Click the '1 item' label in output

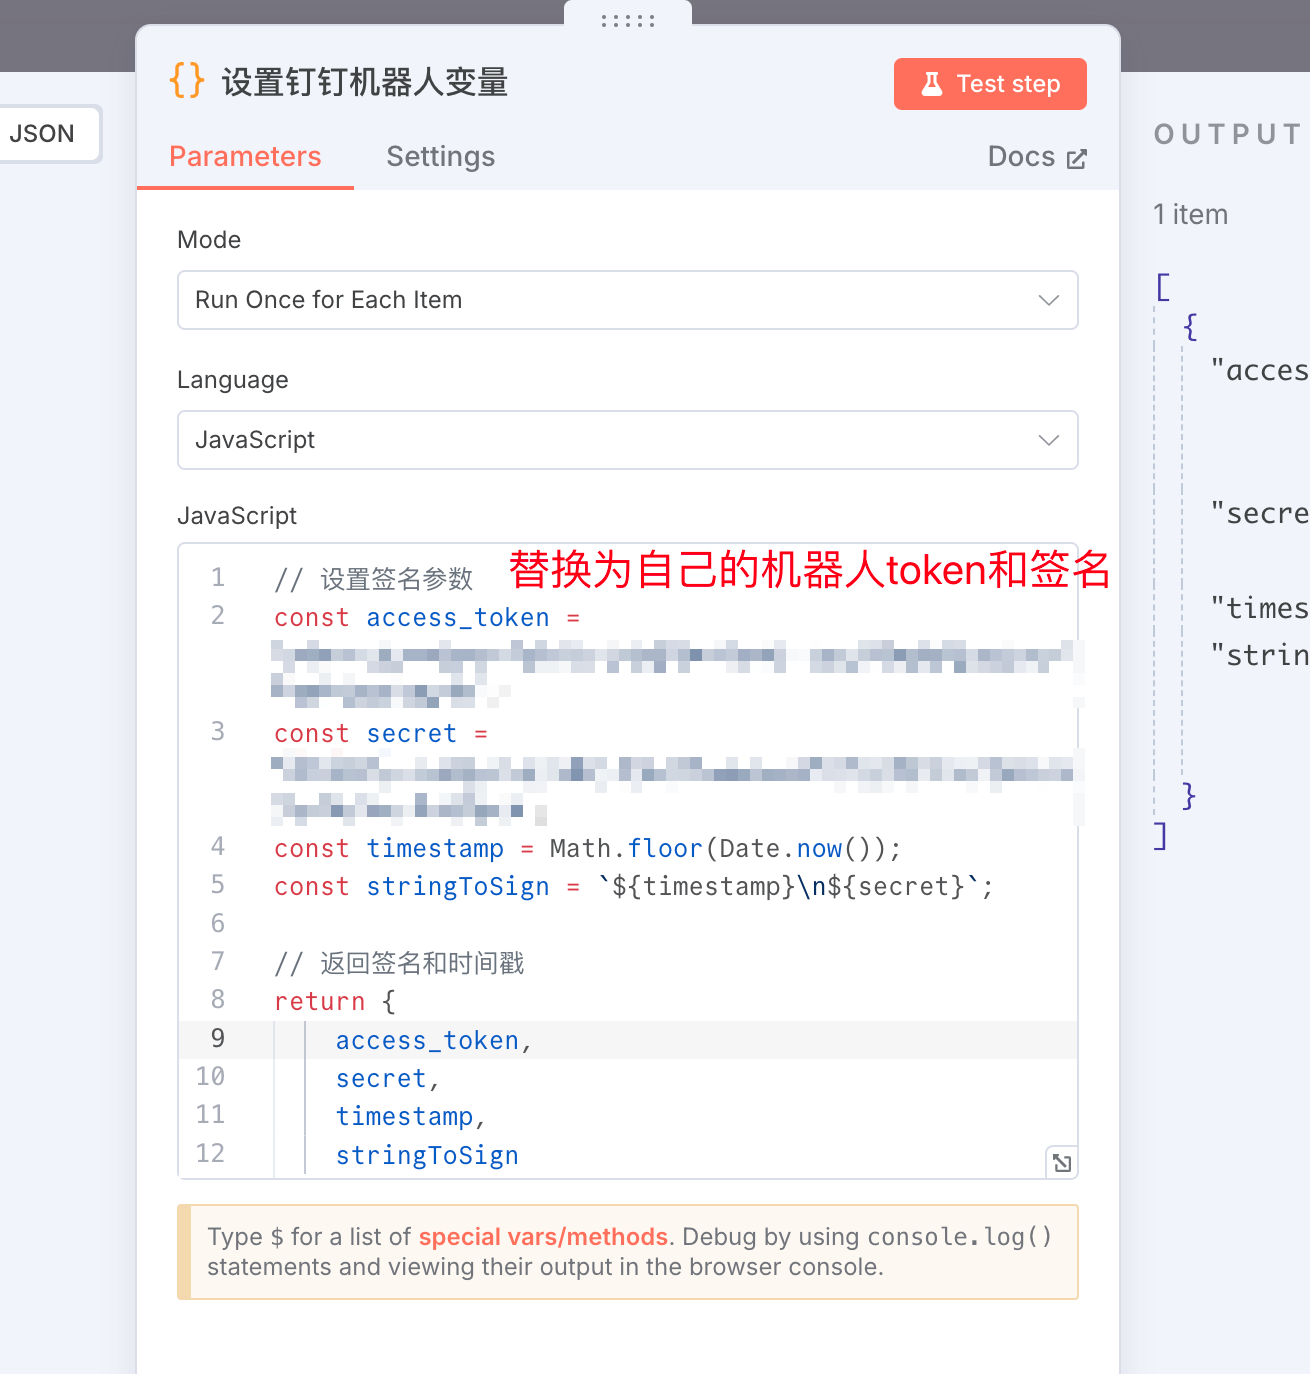pos(1190,215)
